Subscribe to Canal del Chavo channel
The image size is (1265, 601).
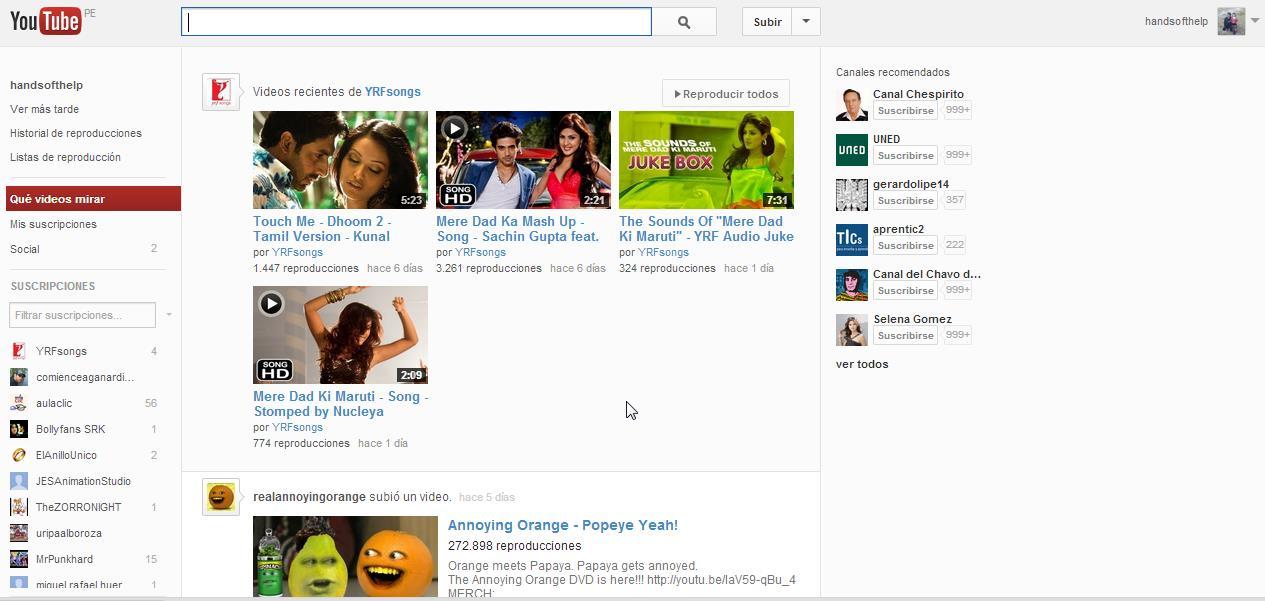pyautogui.click(x=905, y=291)
